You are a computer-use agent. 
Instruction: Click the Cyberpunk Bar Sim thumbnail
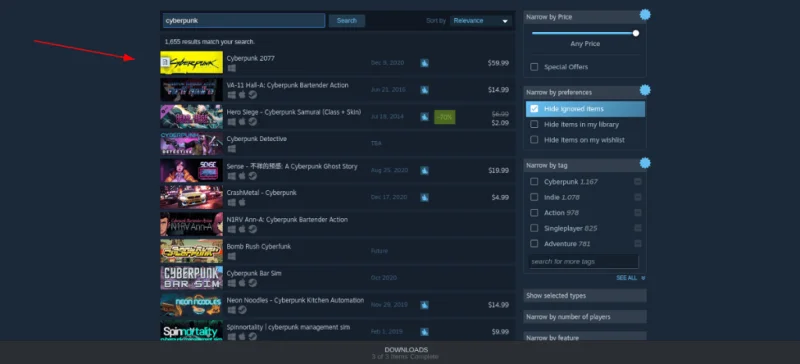coord(191,278)
